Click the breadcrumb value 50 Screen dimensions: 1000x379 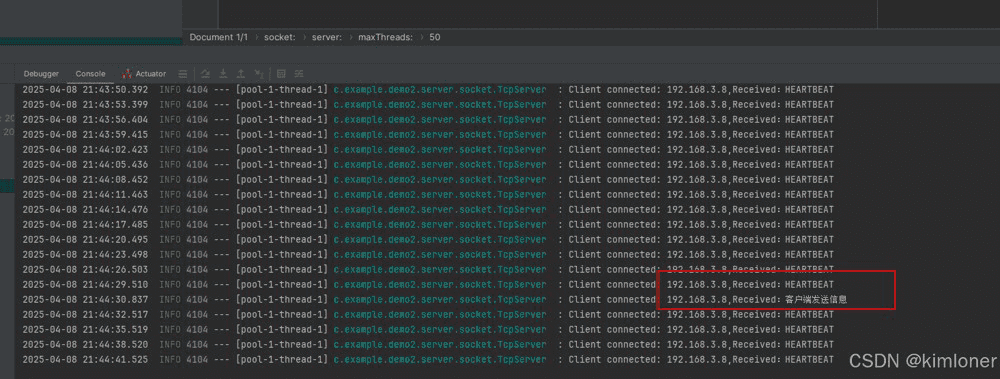click(434, 37)
